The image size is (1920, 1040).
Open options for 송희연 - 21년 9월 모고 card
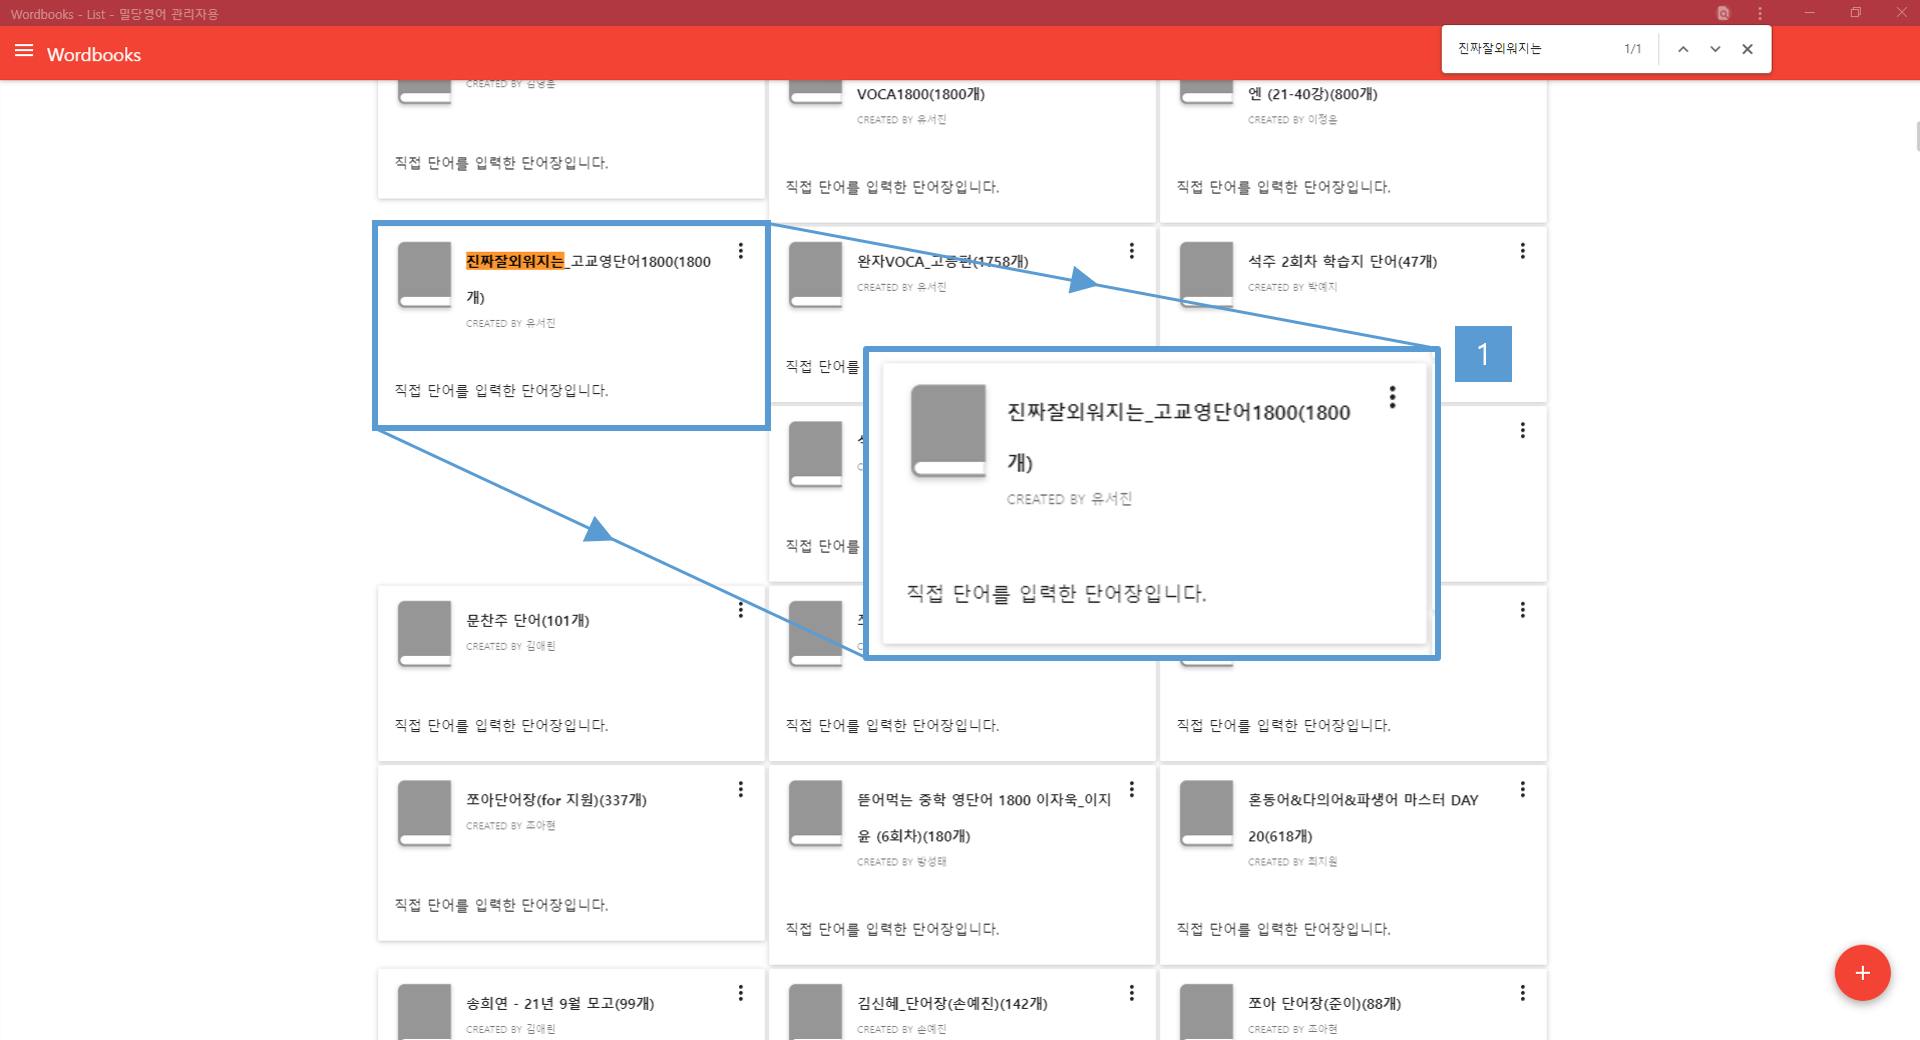point(740,993)
